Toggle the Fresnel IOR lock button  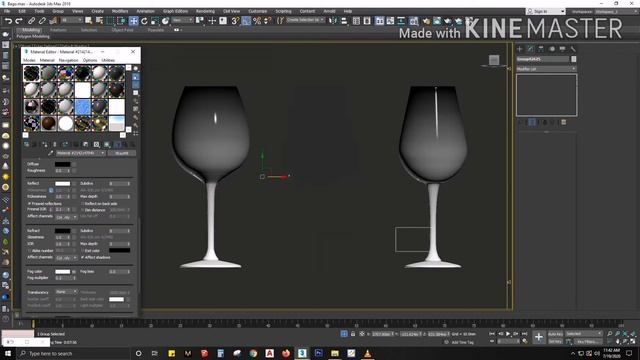51,209
